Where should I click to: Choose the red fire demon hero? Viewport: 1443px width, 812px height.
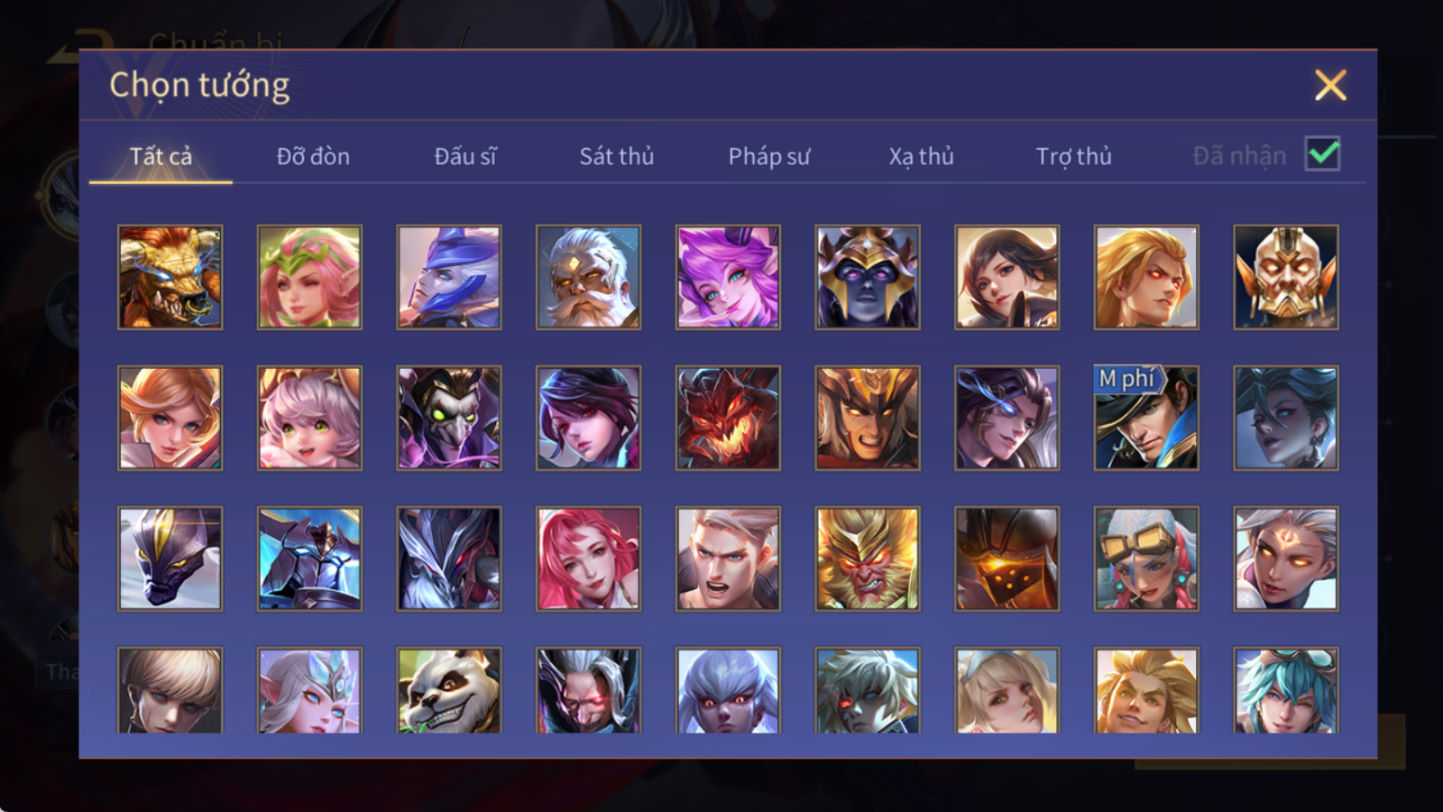[728, 418]
